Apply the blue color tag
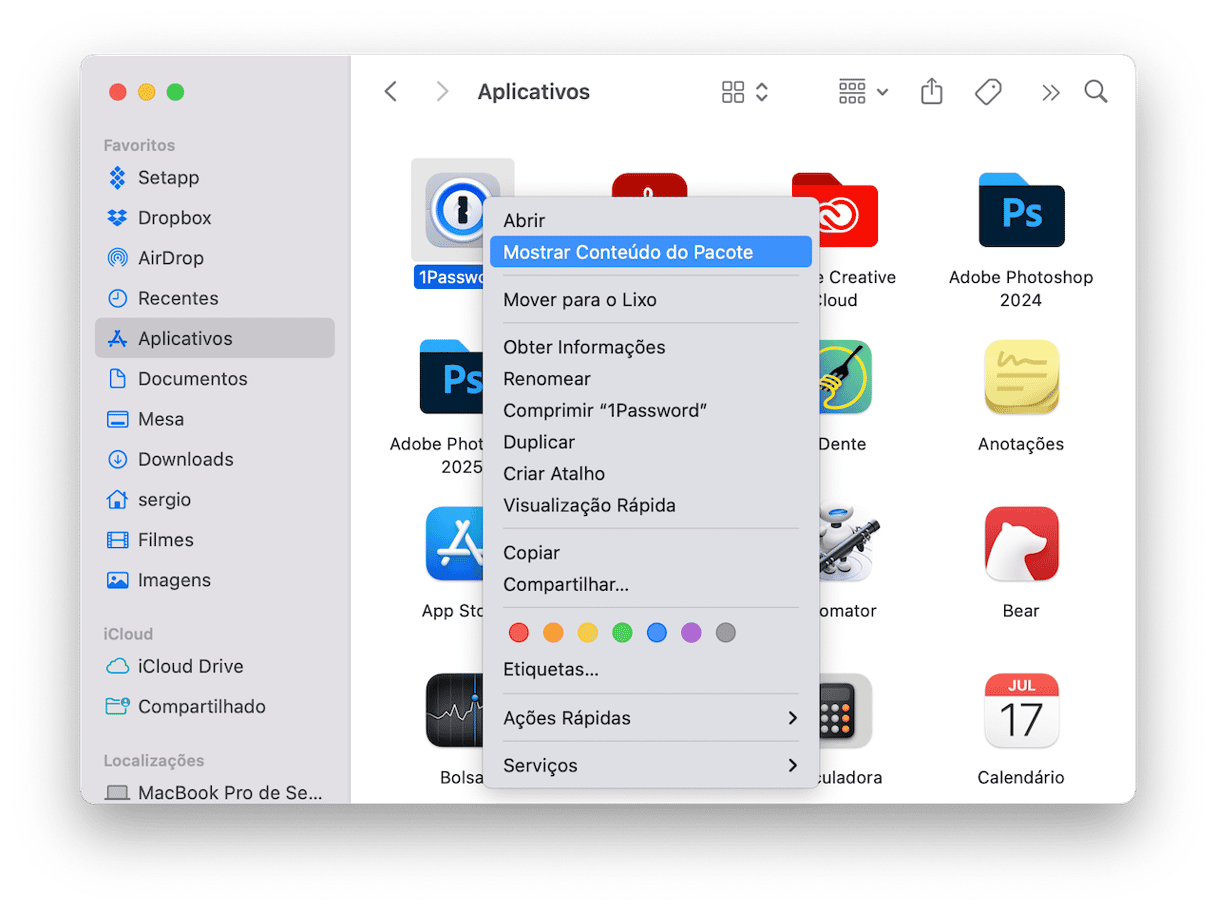 [656, 632]
